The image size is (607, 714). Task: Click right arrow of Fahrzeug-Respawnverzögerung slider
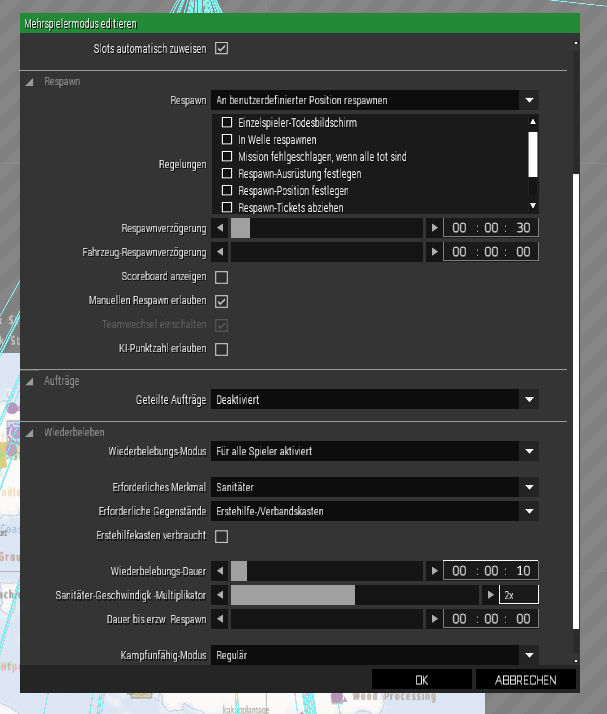(434, 252)
